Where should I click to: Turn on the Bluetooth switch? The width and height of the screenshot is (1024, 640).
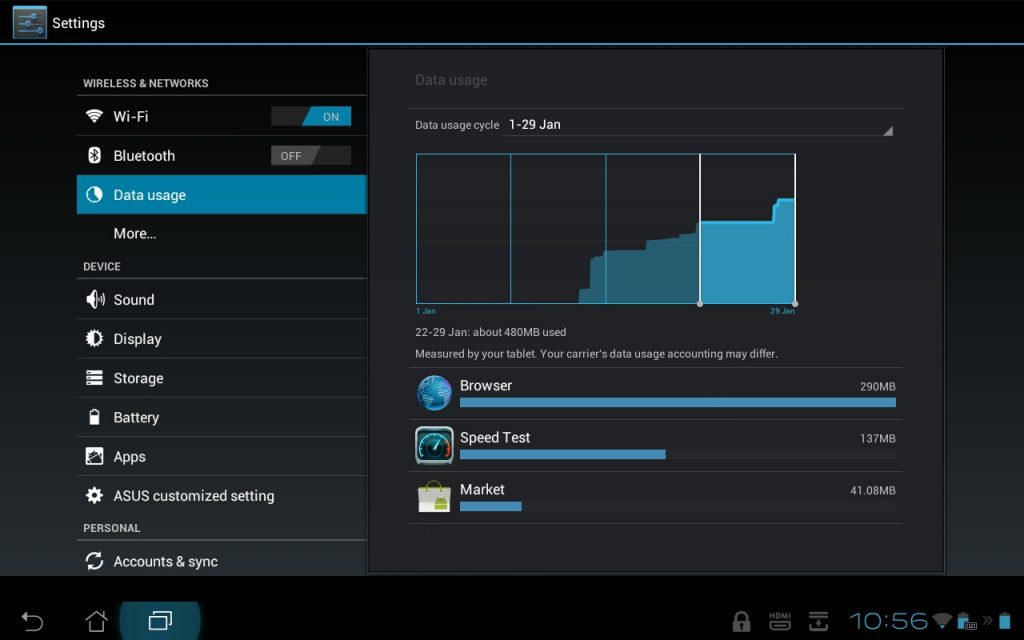click(x=313, y=155)
